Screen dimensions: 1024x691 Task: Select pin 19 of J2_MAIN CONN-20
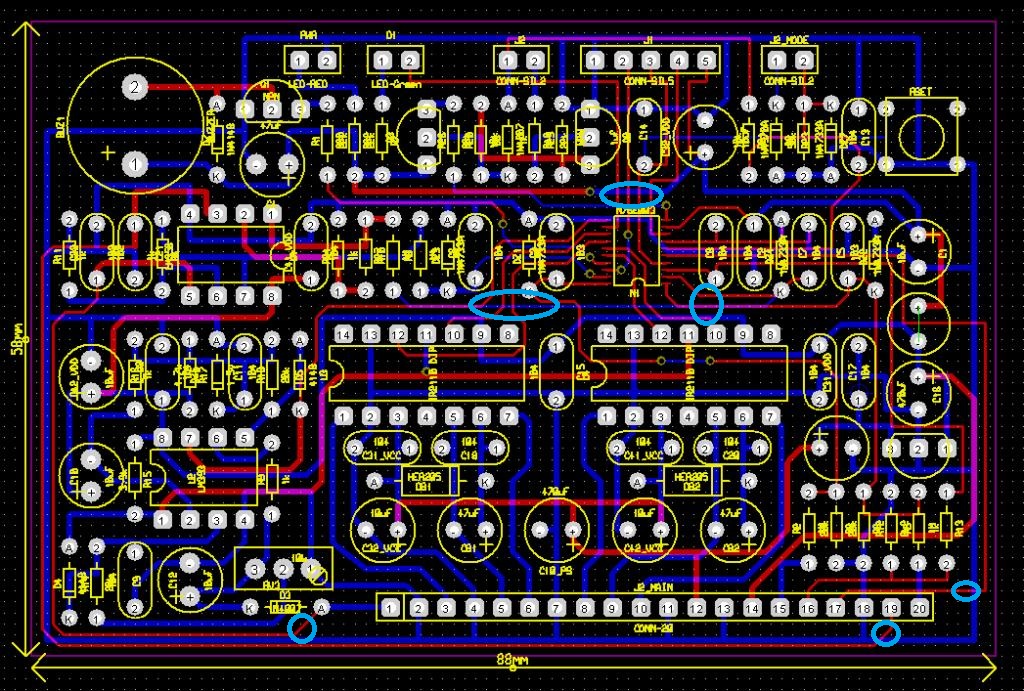click(x=891, y=609)
